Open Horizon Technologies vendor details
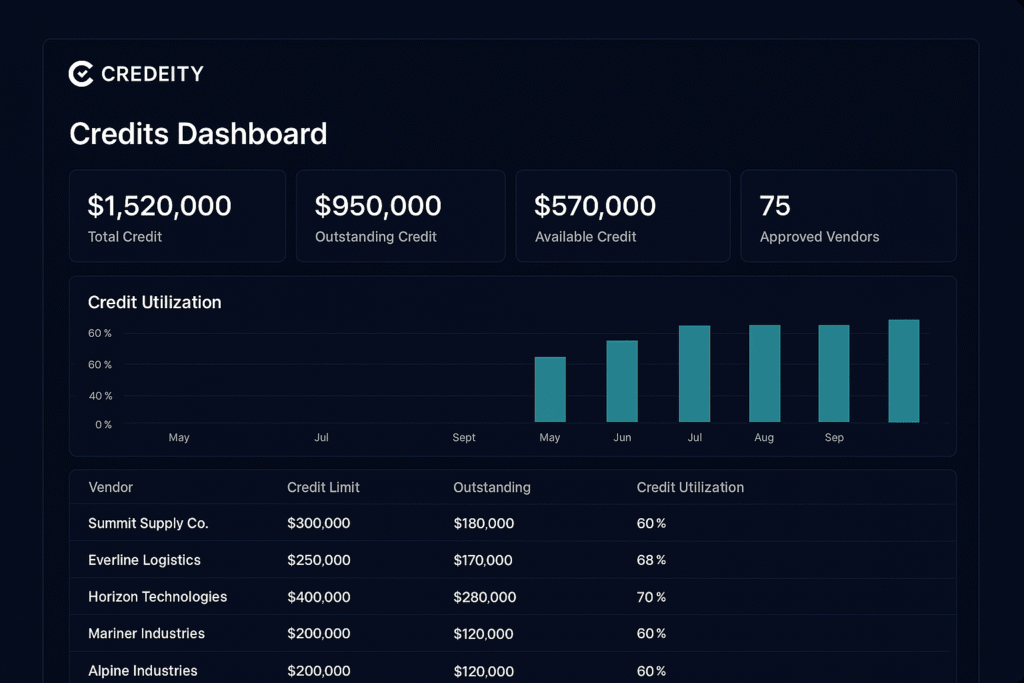 coord(157,597)
